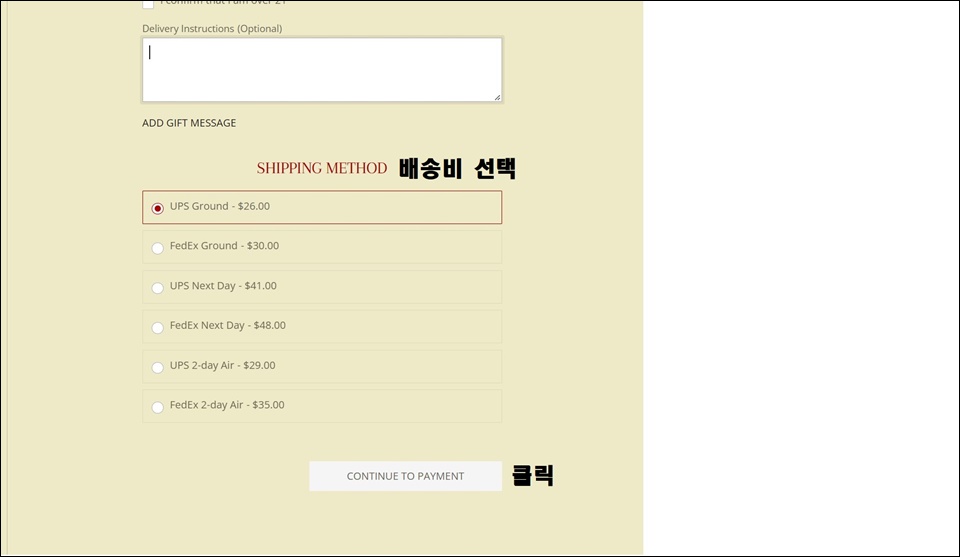The image size is (960, 557).
Task: Grab the Delivery Instructions textarea resize handle
Action: tap(497, 97)
